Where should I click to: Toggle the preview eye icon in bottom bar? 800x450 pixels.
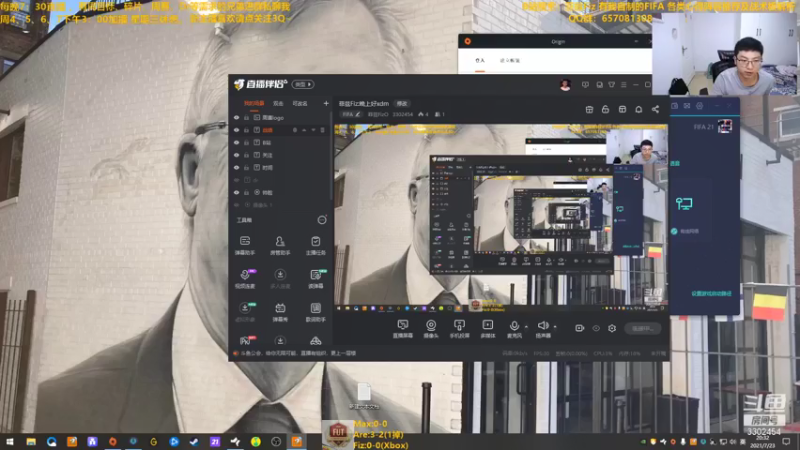tap(596, 328)
